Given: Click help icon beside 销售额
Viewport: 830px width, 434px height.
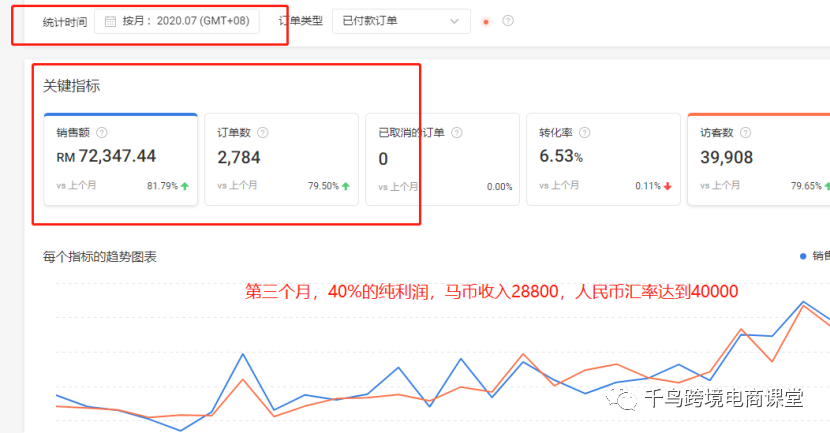Looking at the screenshot, I should [102, 132].
